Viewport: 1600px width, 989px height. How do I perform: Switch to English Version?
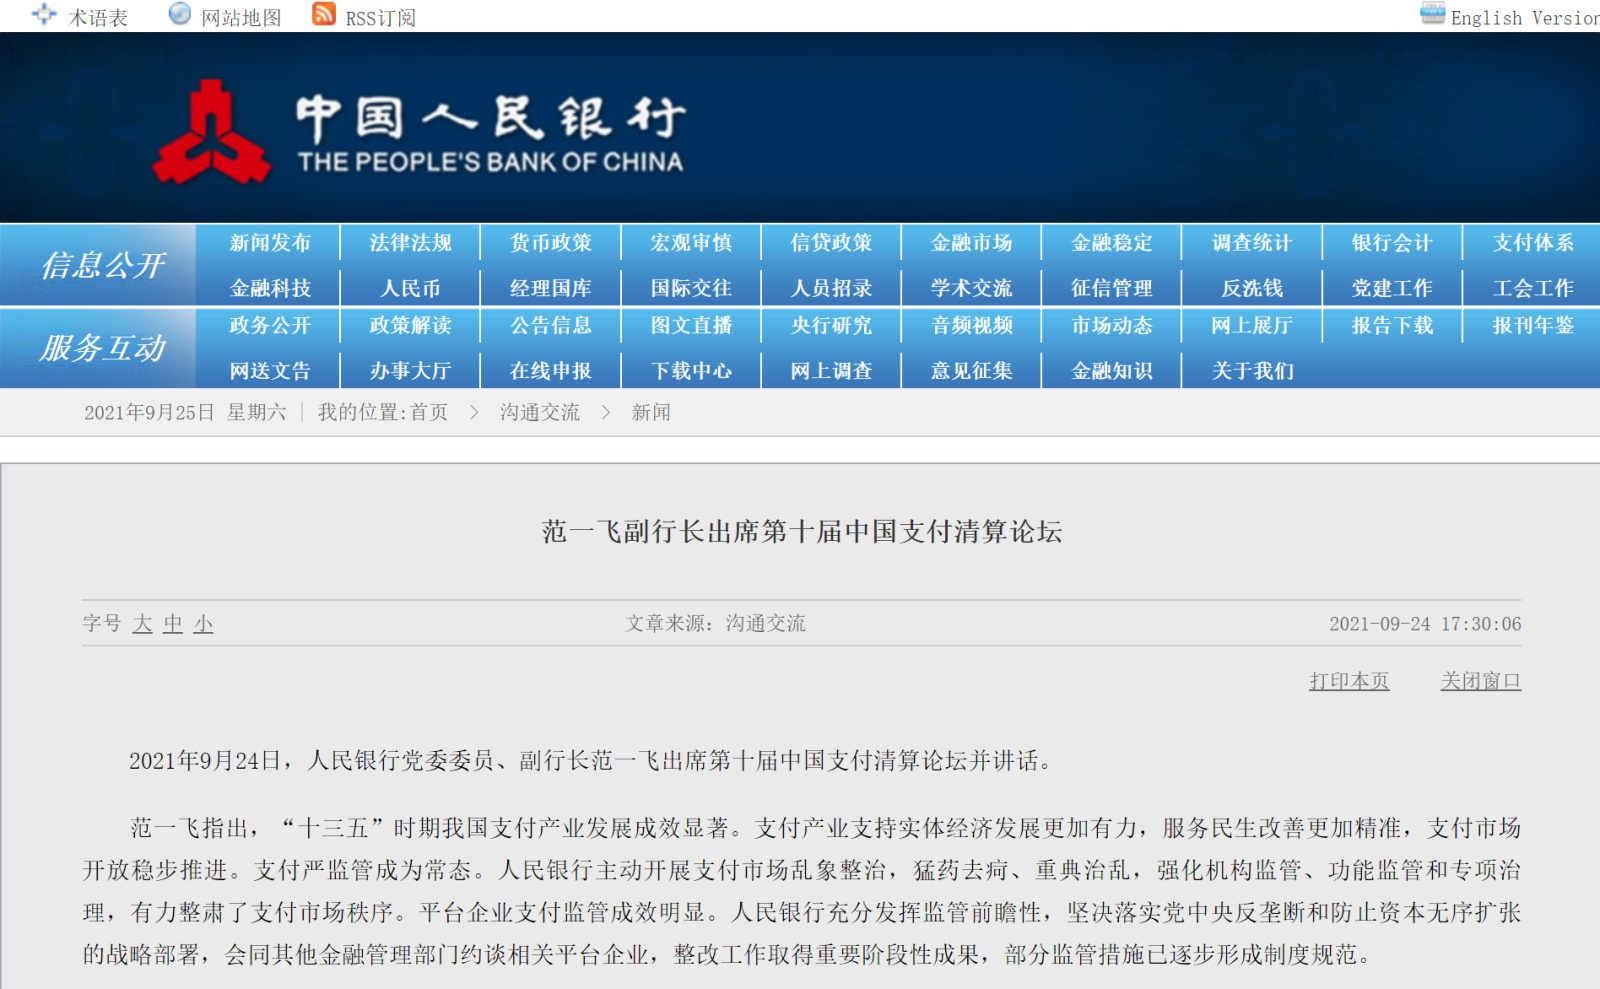click(x=1525, y=18)
